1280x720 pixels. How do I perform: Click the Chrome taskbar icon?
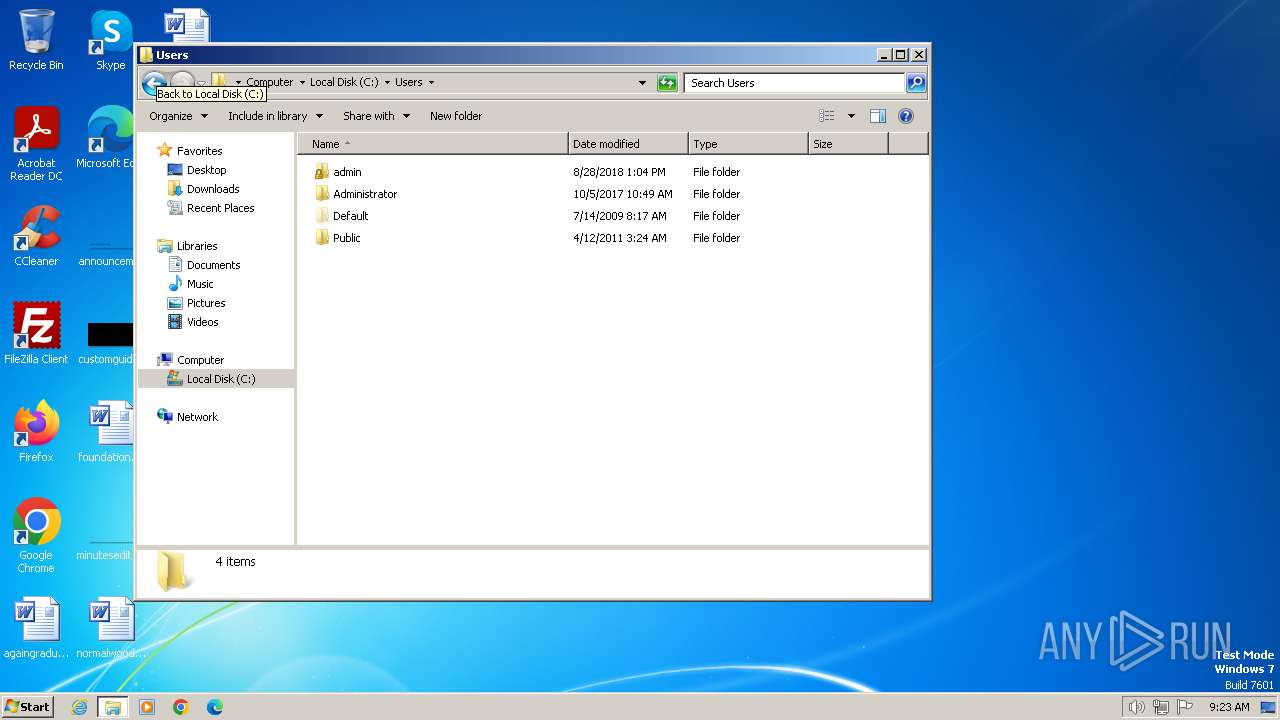(181, 707)
